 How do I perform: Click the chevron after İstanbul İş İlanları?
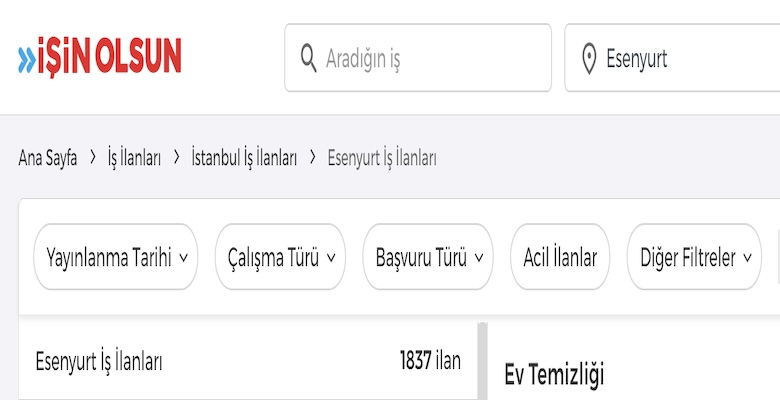(x=313, y=158)
